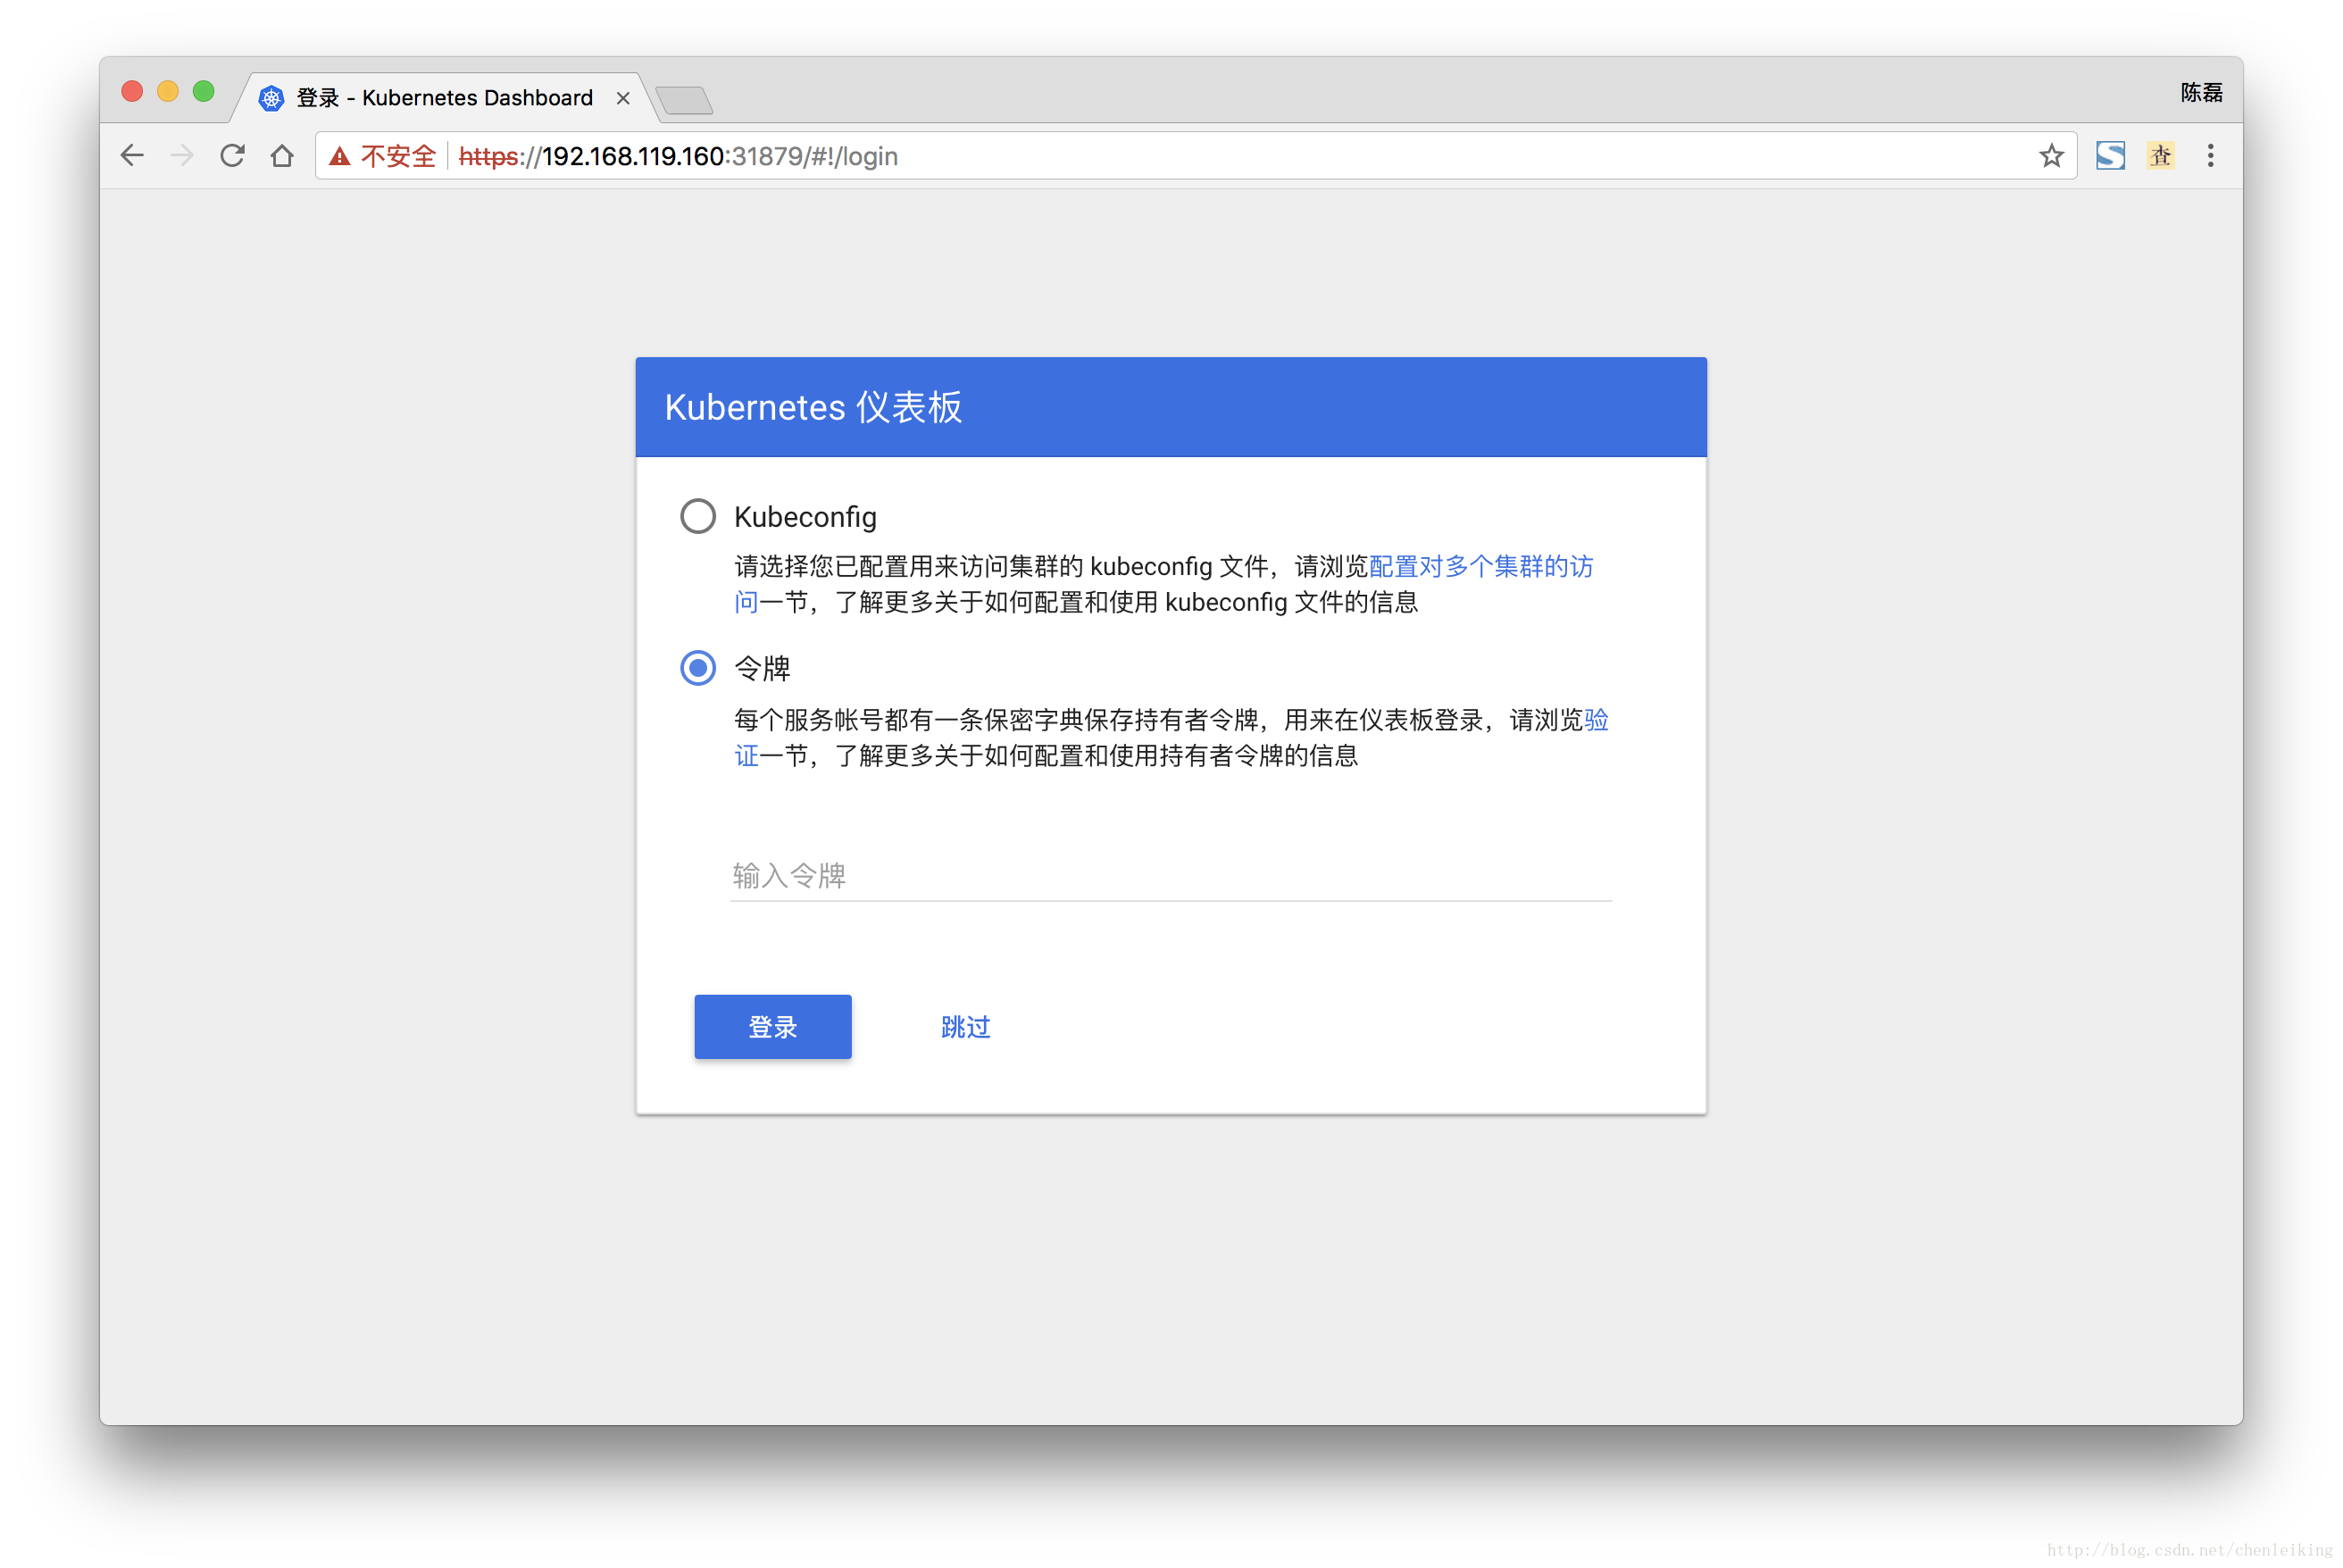Reload the page with the refresh icon
Viewport: 2343px width, 1568px height.
coord(232,156)
